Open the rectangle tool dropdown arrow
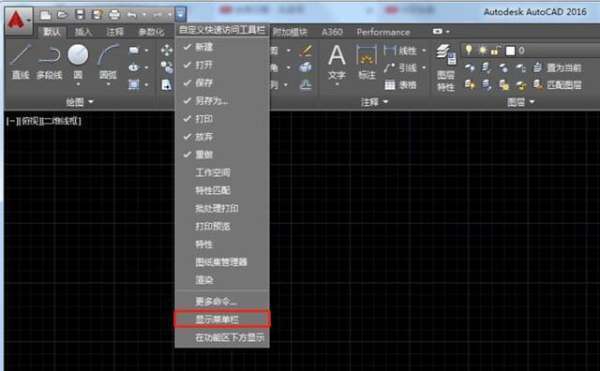600x371 pixels. coord(146,50)
